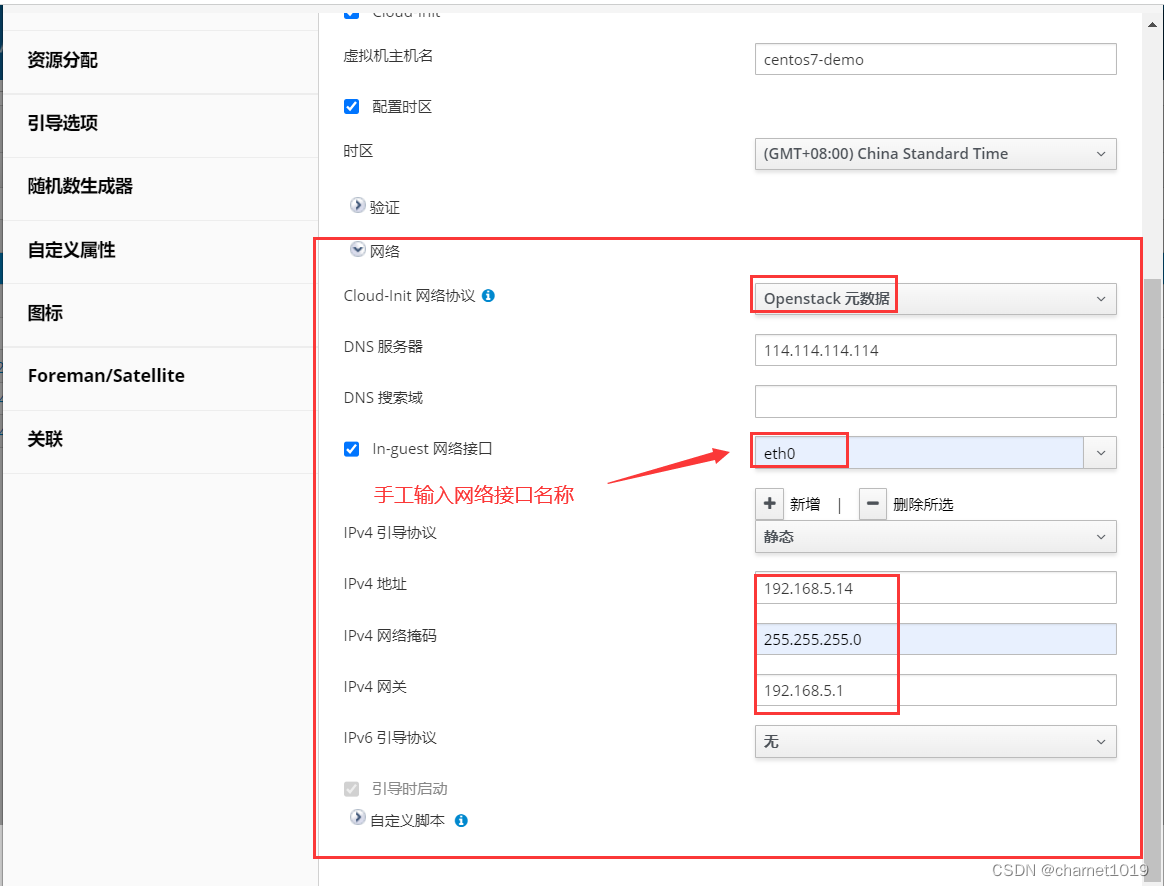1164x886 pixels.
Task: Open the Cloud-Init 网络协议 dropdown
Action: (x=935, y=298)
